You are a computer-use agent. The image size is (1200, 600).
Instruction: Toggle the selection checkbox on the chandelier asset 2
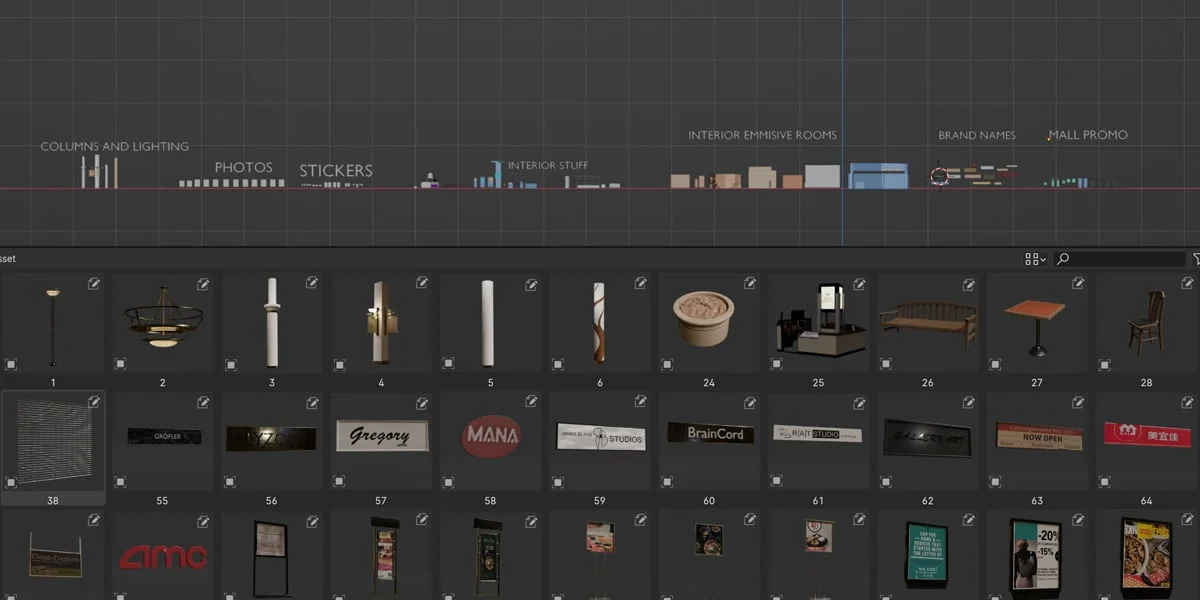(119, 364)
